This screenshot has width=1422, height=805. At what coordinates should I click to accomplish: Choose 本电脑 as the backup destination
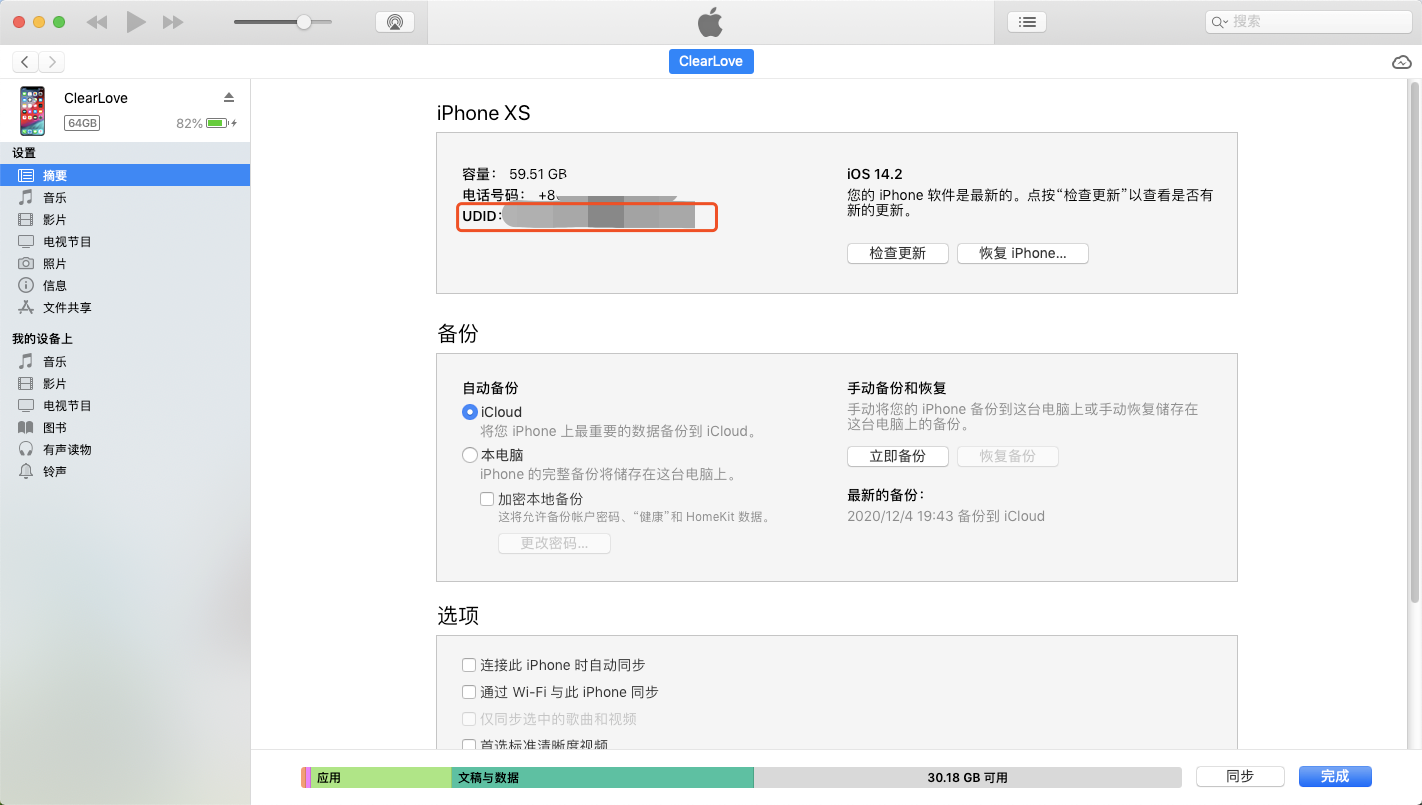click(x=470, y=455)
